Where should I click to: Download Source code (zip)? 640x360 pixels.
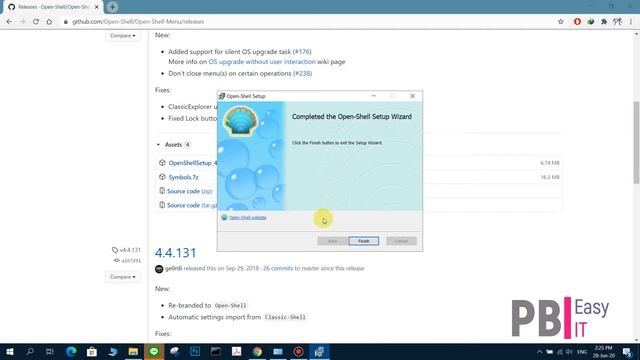pyautogui.click(x=189, y=191)
